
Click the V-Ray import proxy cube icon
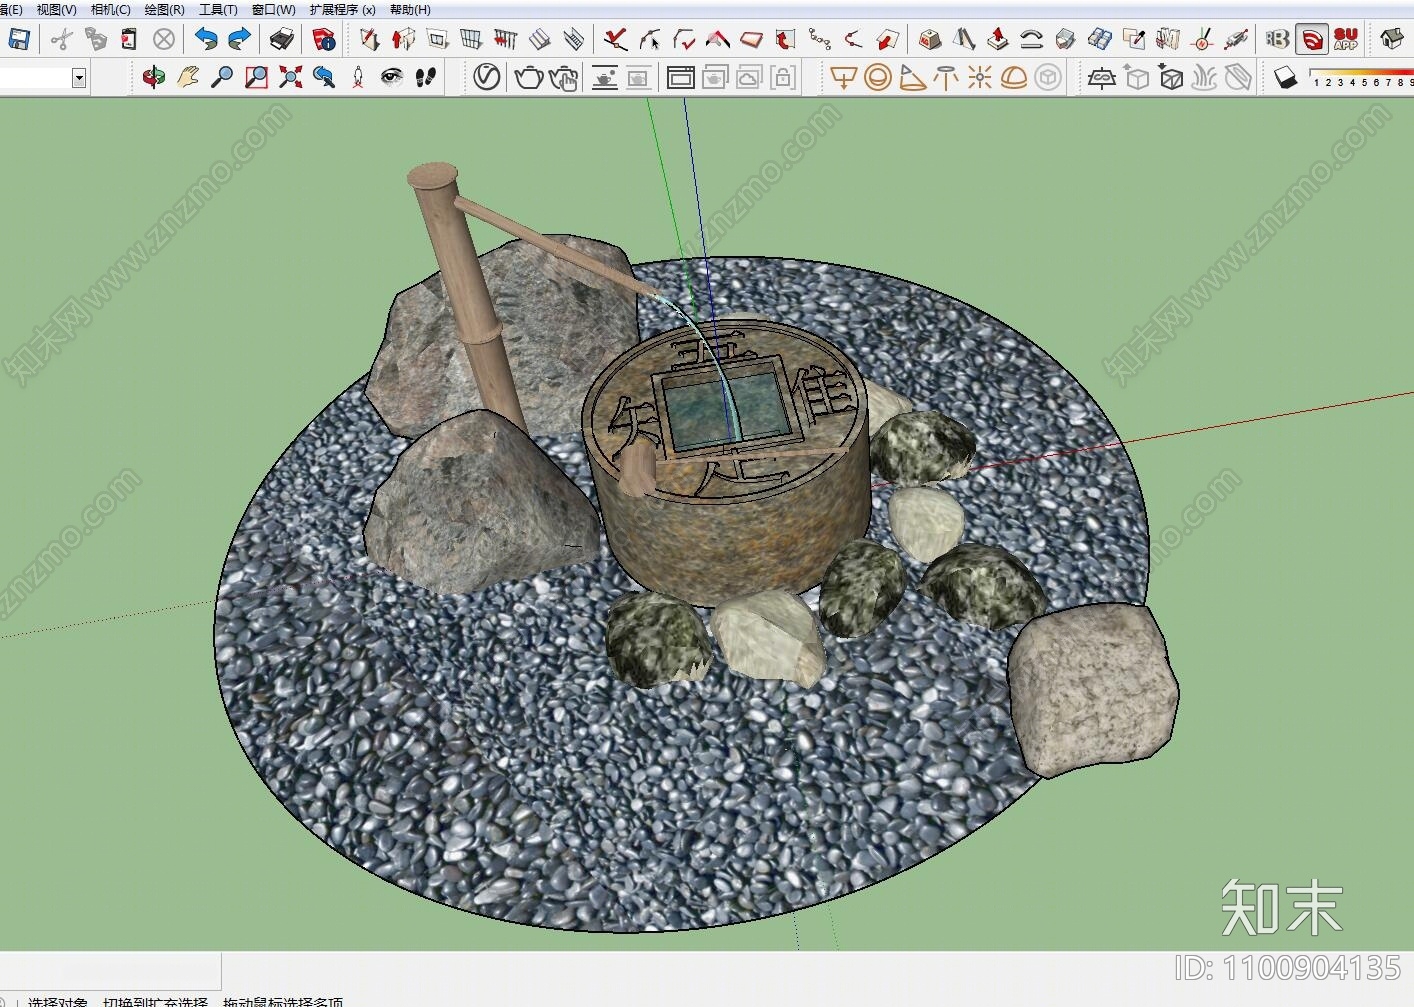[x=1171, y=77]
